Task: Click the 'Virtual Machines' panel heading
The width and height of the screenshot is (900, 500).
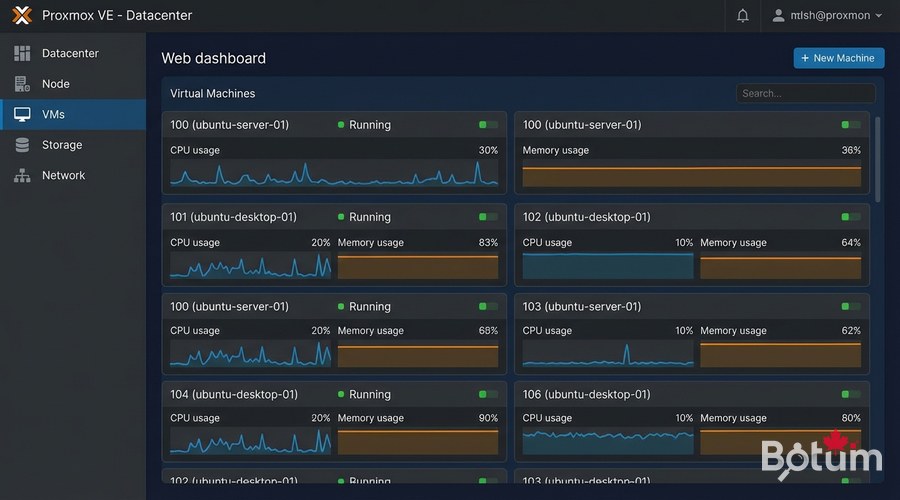Action: point(212,93)
